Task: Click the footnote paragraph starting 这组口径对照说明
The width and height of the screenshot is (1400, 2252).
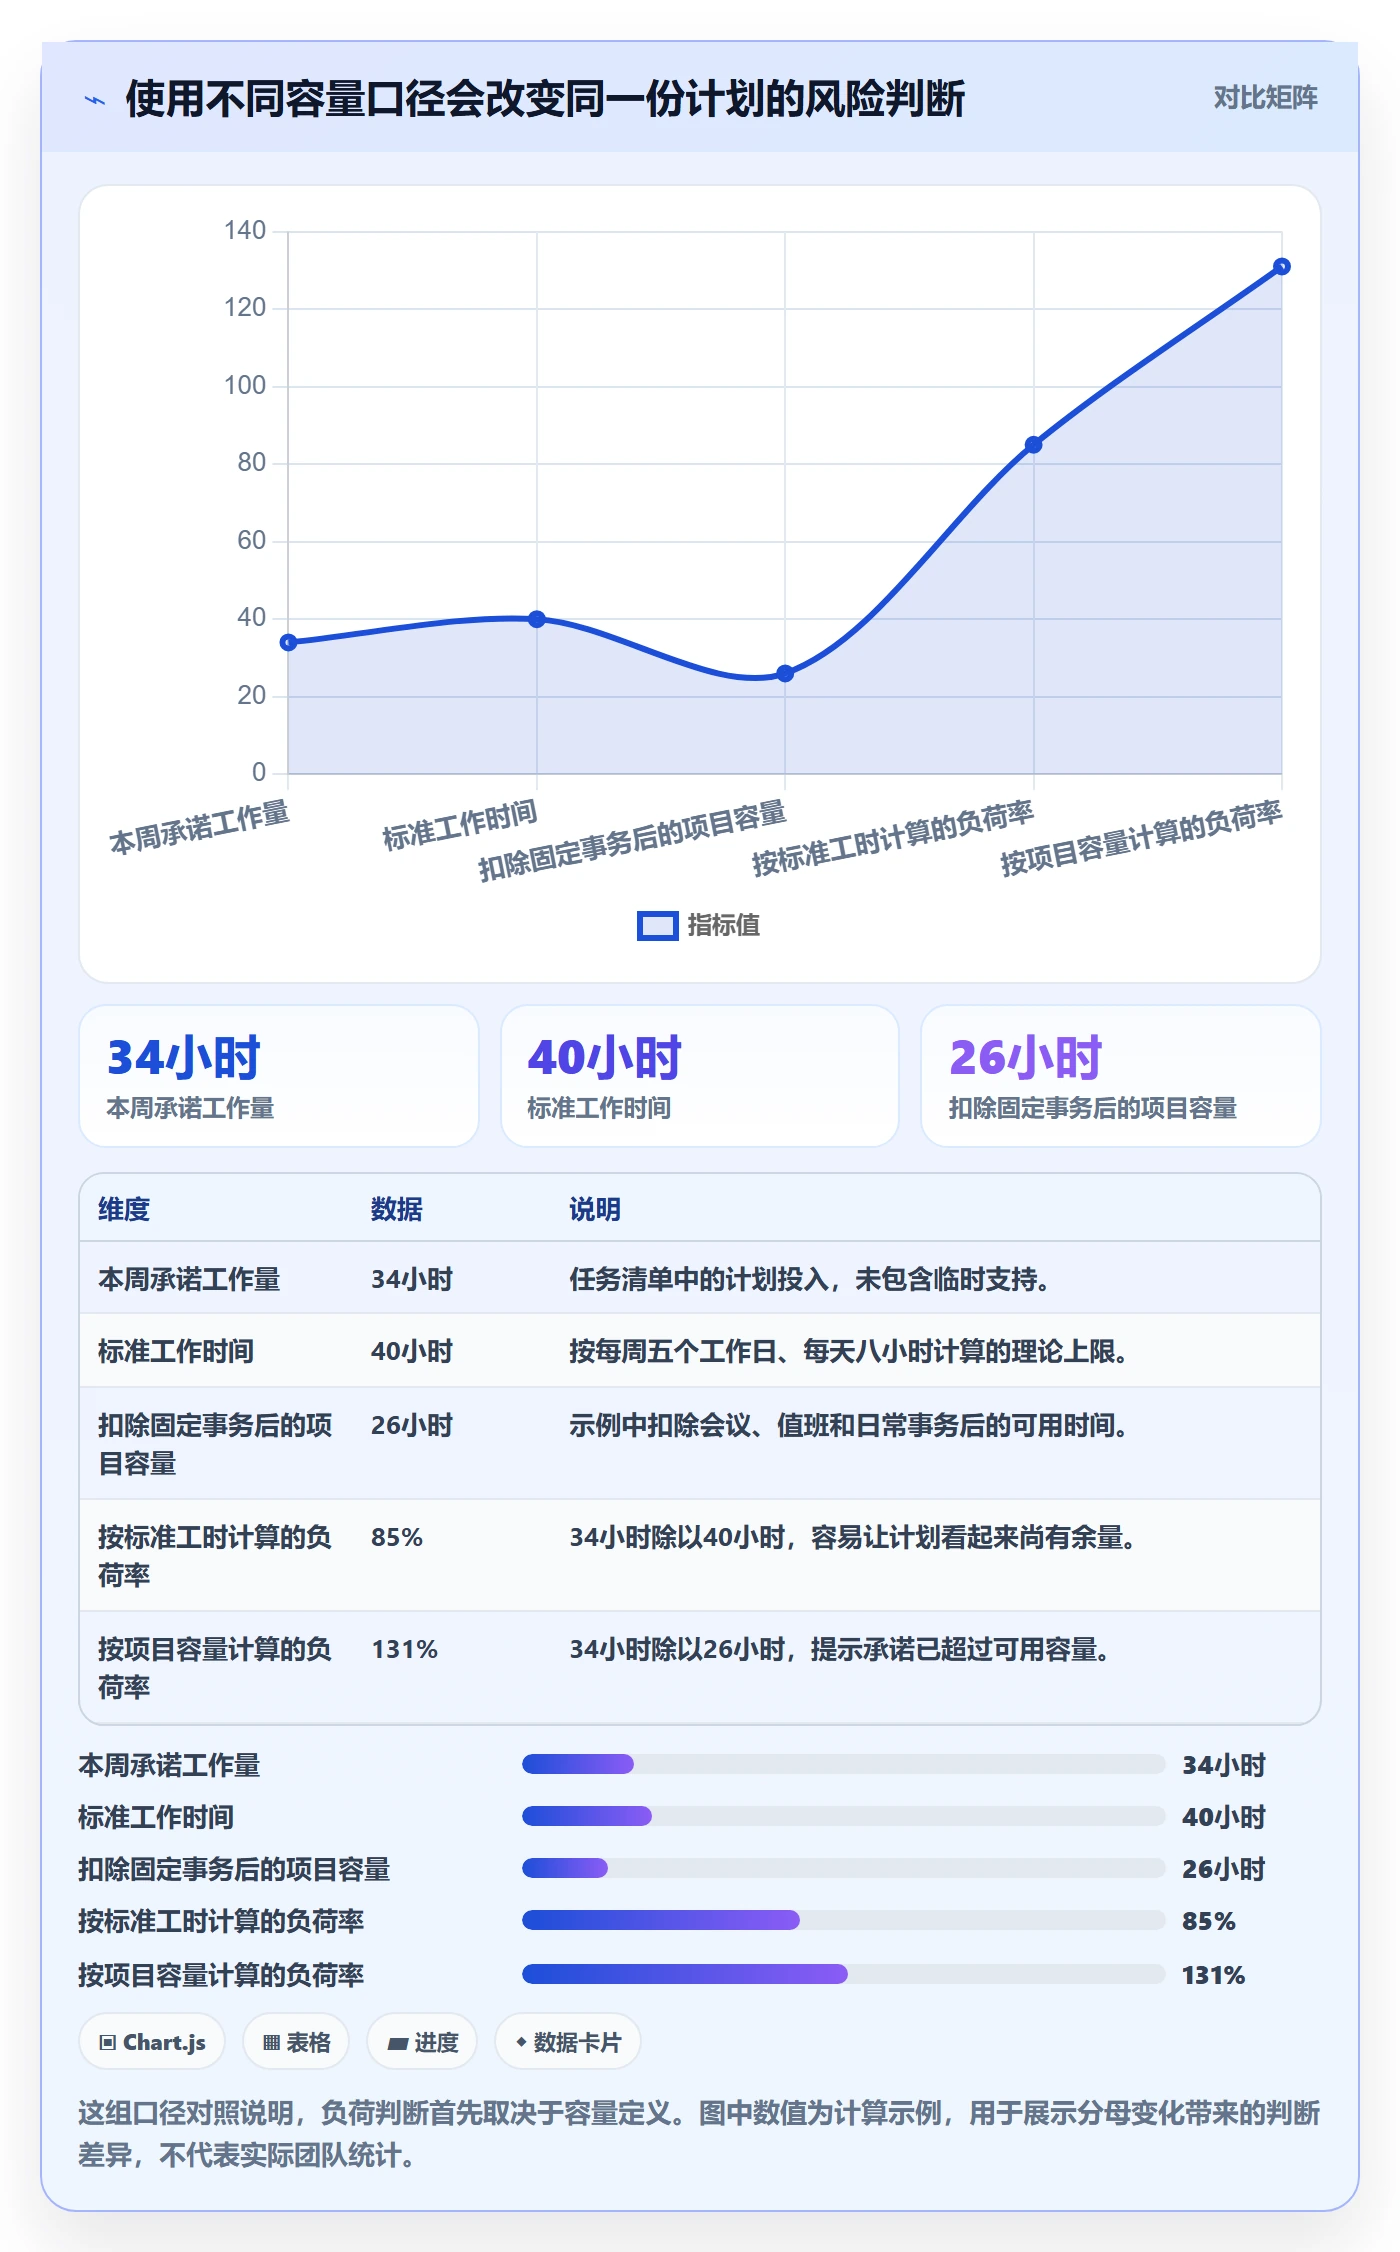Action: 699,2134
